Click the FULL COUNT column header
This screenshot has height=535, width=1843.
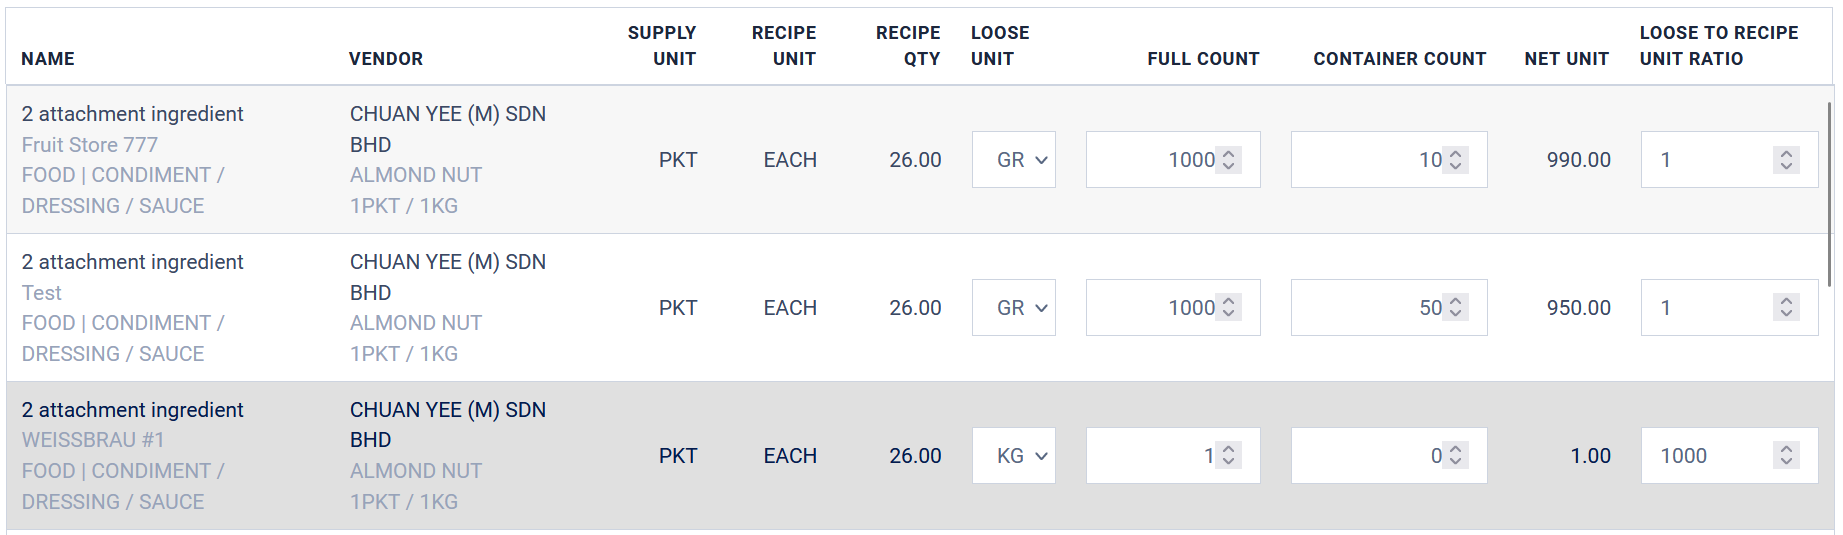point(1203,59)
